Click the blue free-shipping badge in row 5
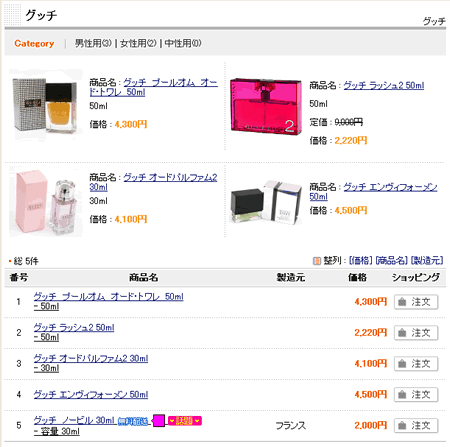Viewport: 450px width, 447px height. tap(133, 422)
